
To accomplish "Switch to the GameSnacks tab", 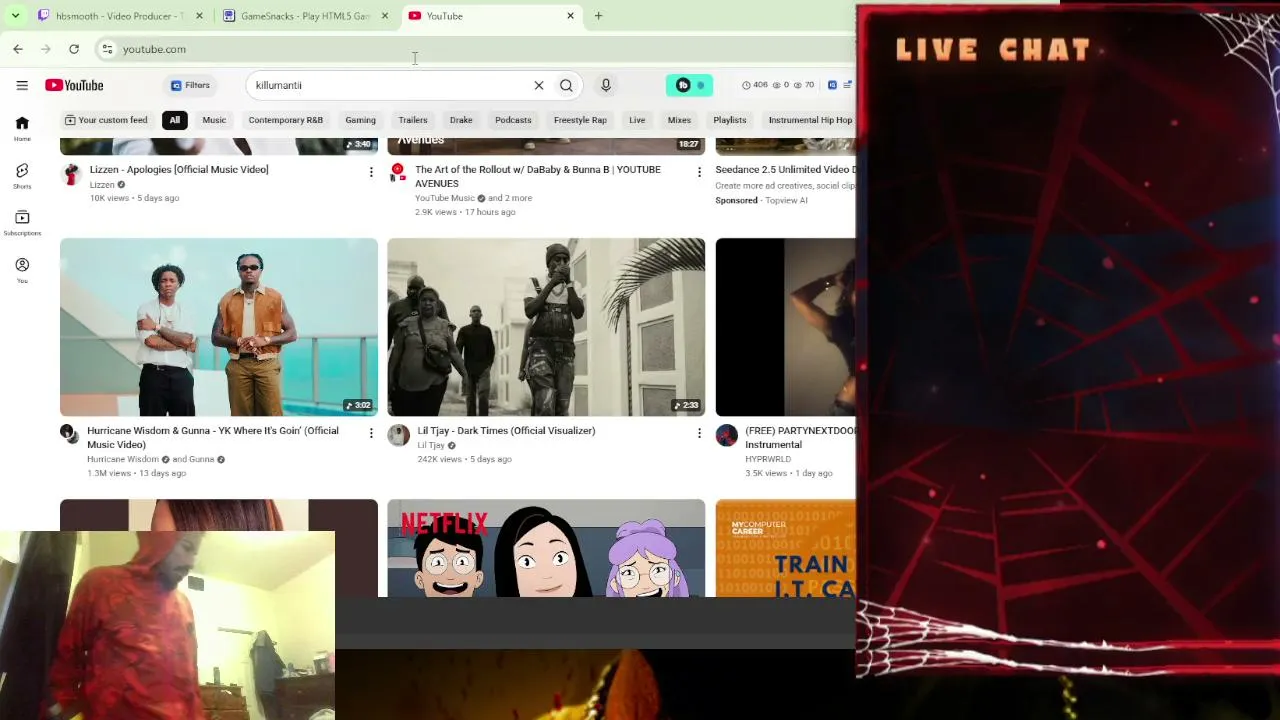I will point(305,16).
